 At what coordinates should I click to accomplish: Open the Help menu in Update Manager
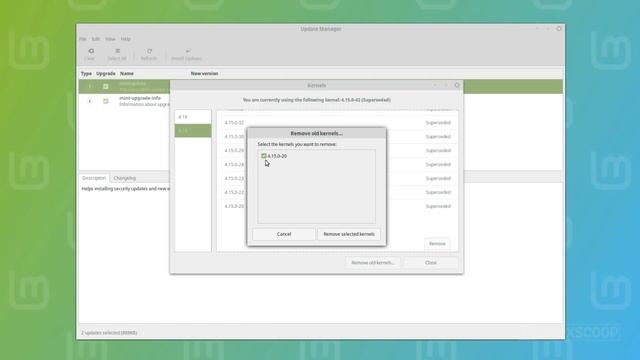[126, 39]
